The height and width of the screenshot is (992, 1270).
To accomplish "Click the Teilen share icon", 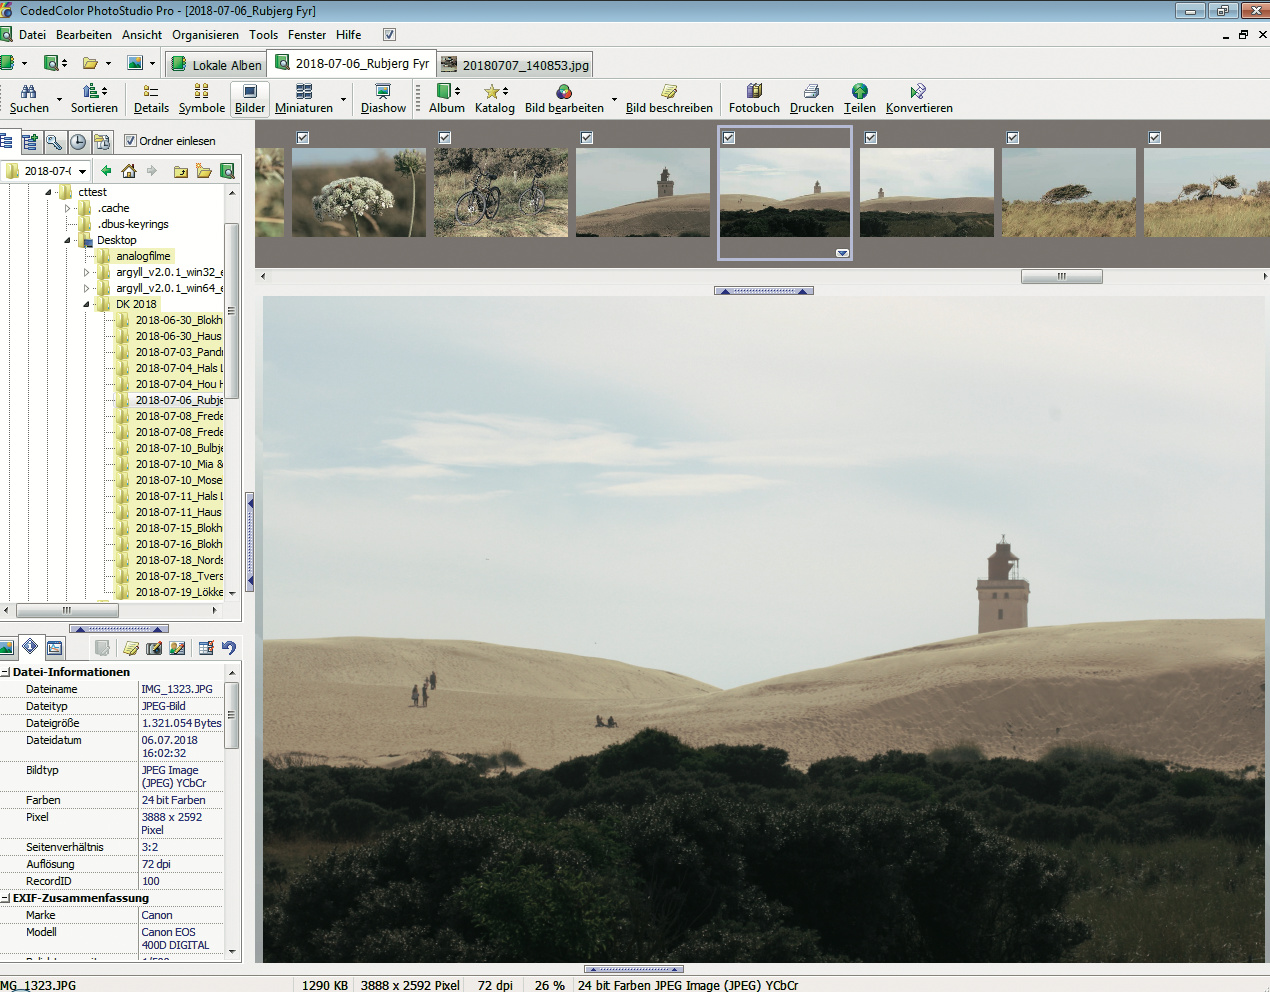I will pyautogui.click(x=859, y=98).
